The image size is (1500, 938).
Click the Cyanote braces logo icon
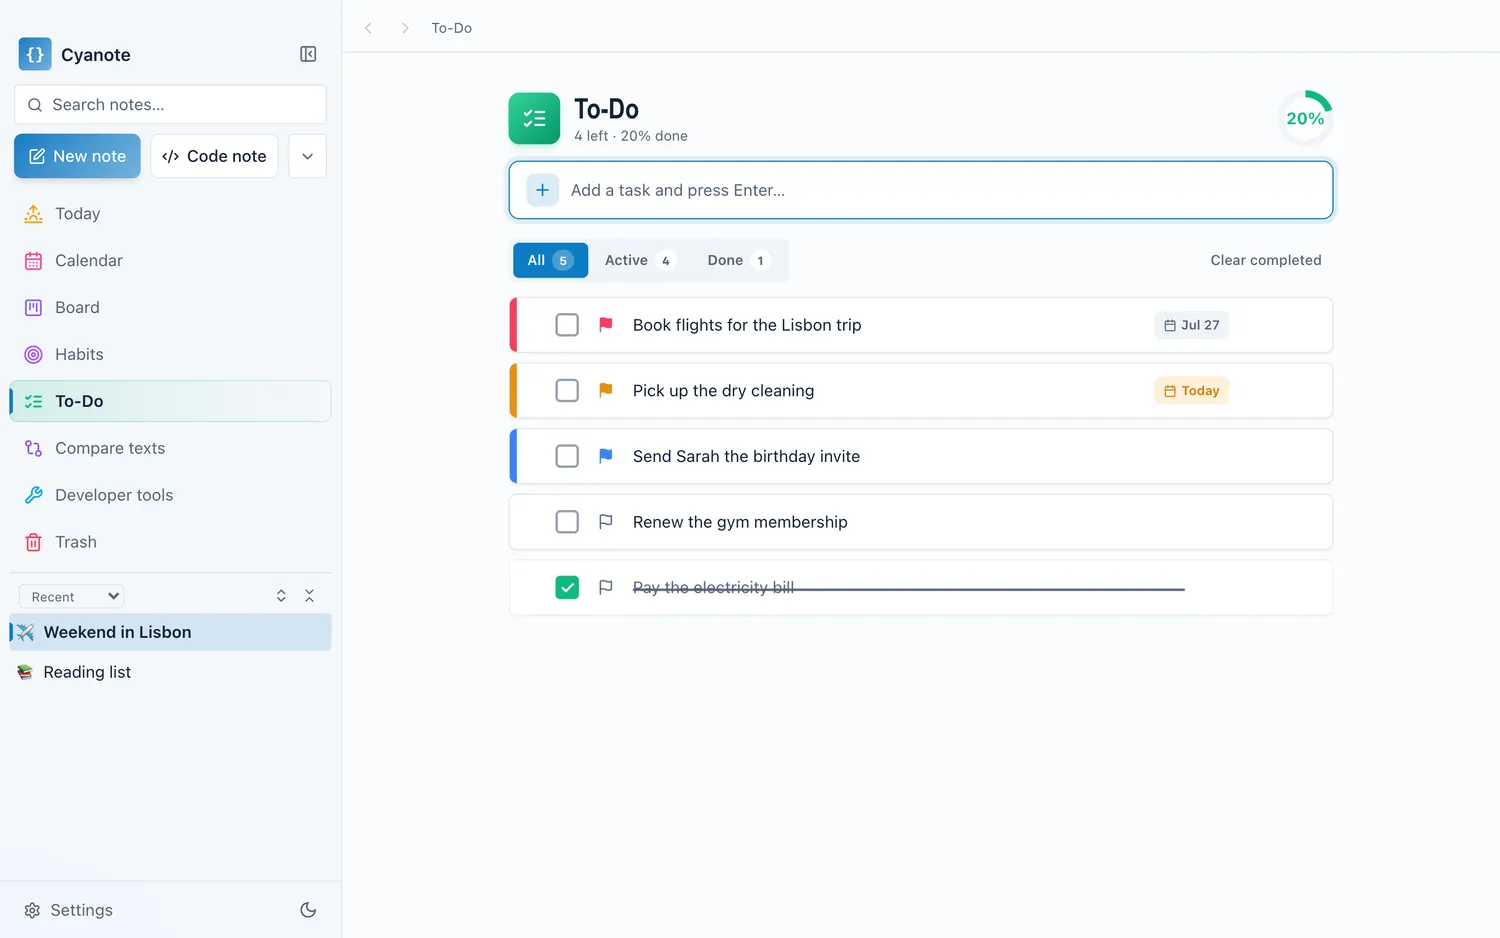[x=35, y=54]
